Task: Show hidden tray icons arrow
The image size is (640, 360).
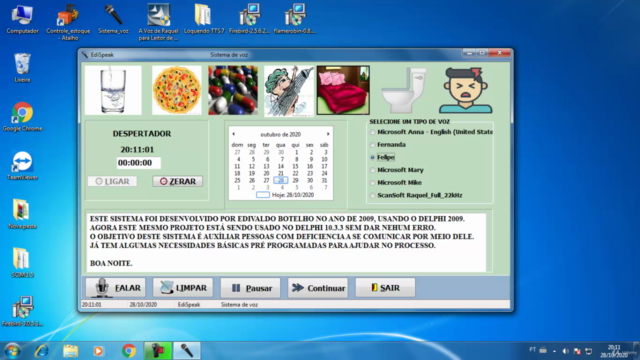Action: click(x=554, y=351)
